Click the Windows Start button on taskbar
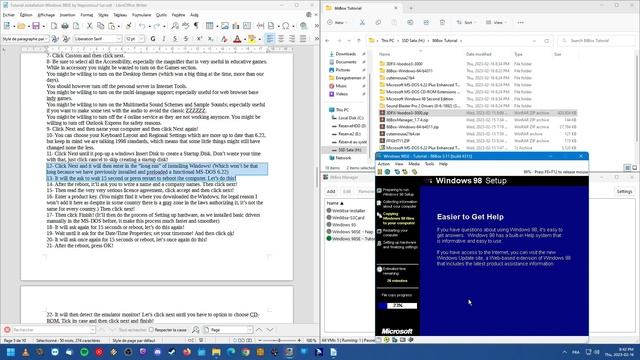The width and height of the screenshot is (640, 360). coord(11,352)
